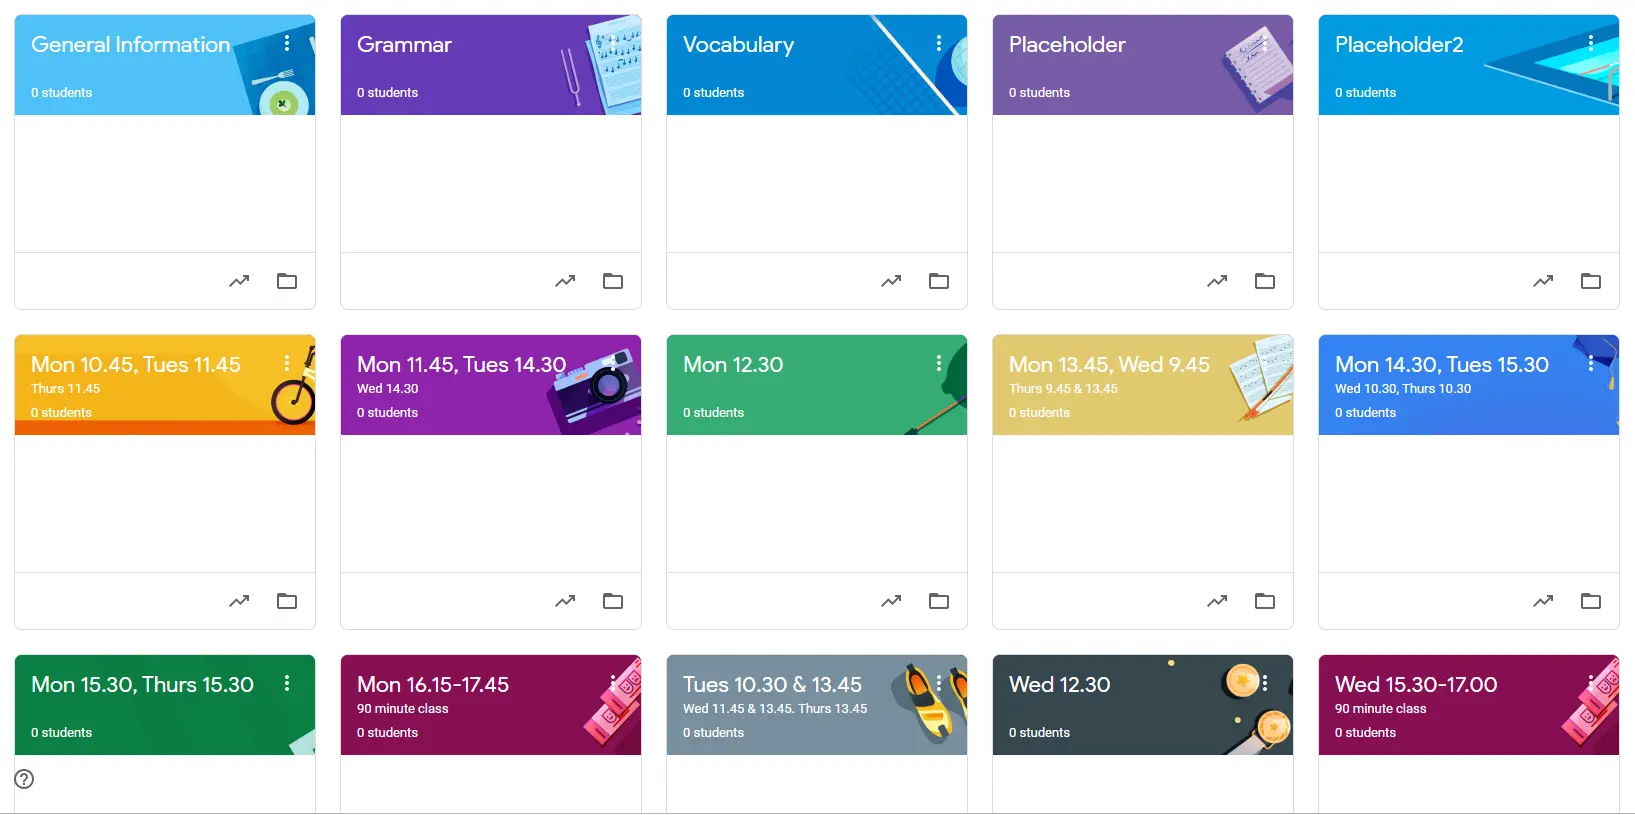Click folder icon on Mon 13.45, Wed 9.45
The image size is (1635, 815).
coord(1265,601)
